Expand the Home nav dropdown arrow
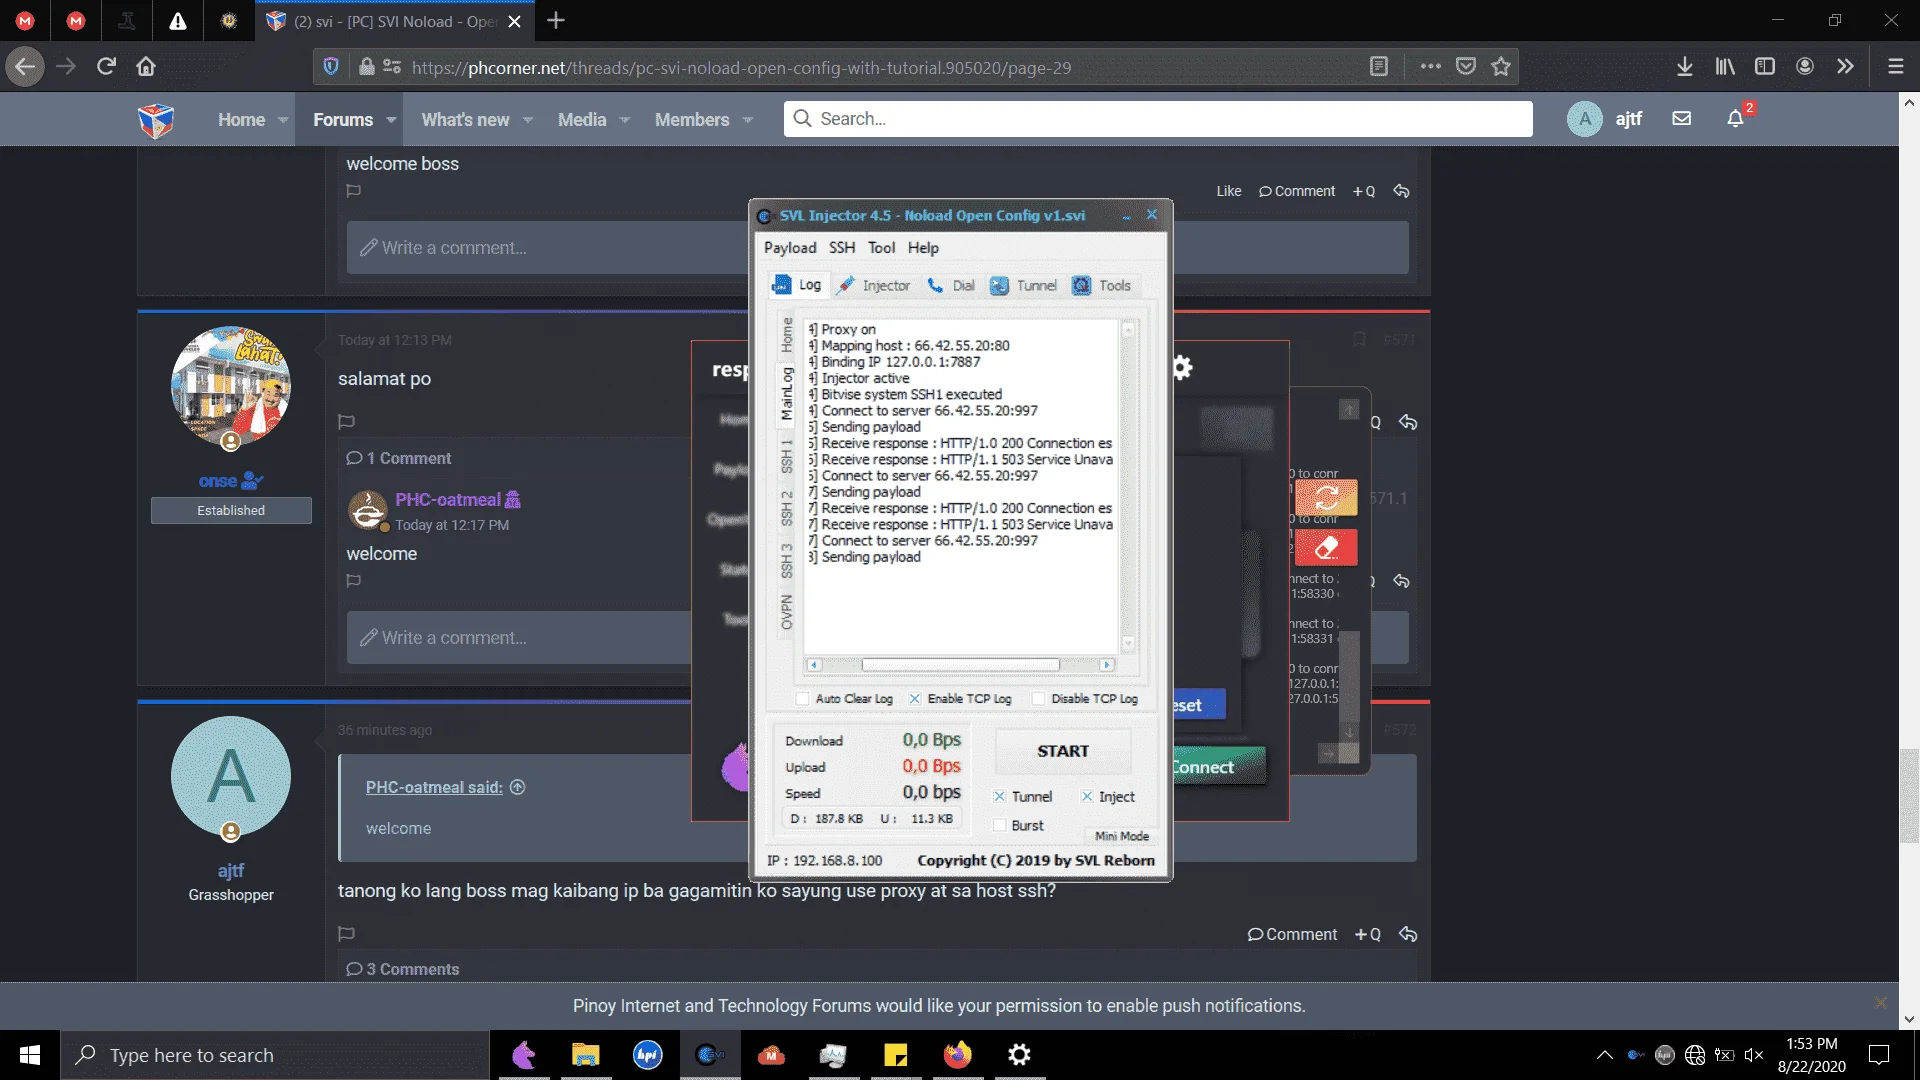The width and height of the screenshot is (1920, 1080). click(x=283, y=120)
